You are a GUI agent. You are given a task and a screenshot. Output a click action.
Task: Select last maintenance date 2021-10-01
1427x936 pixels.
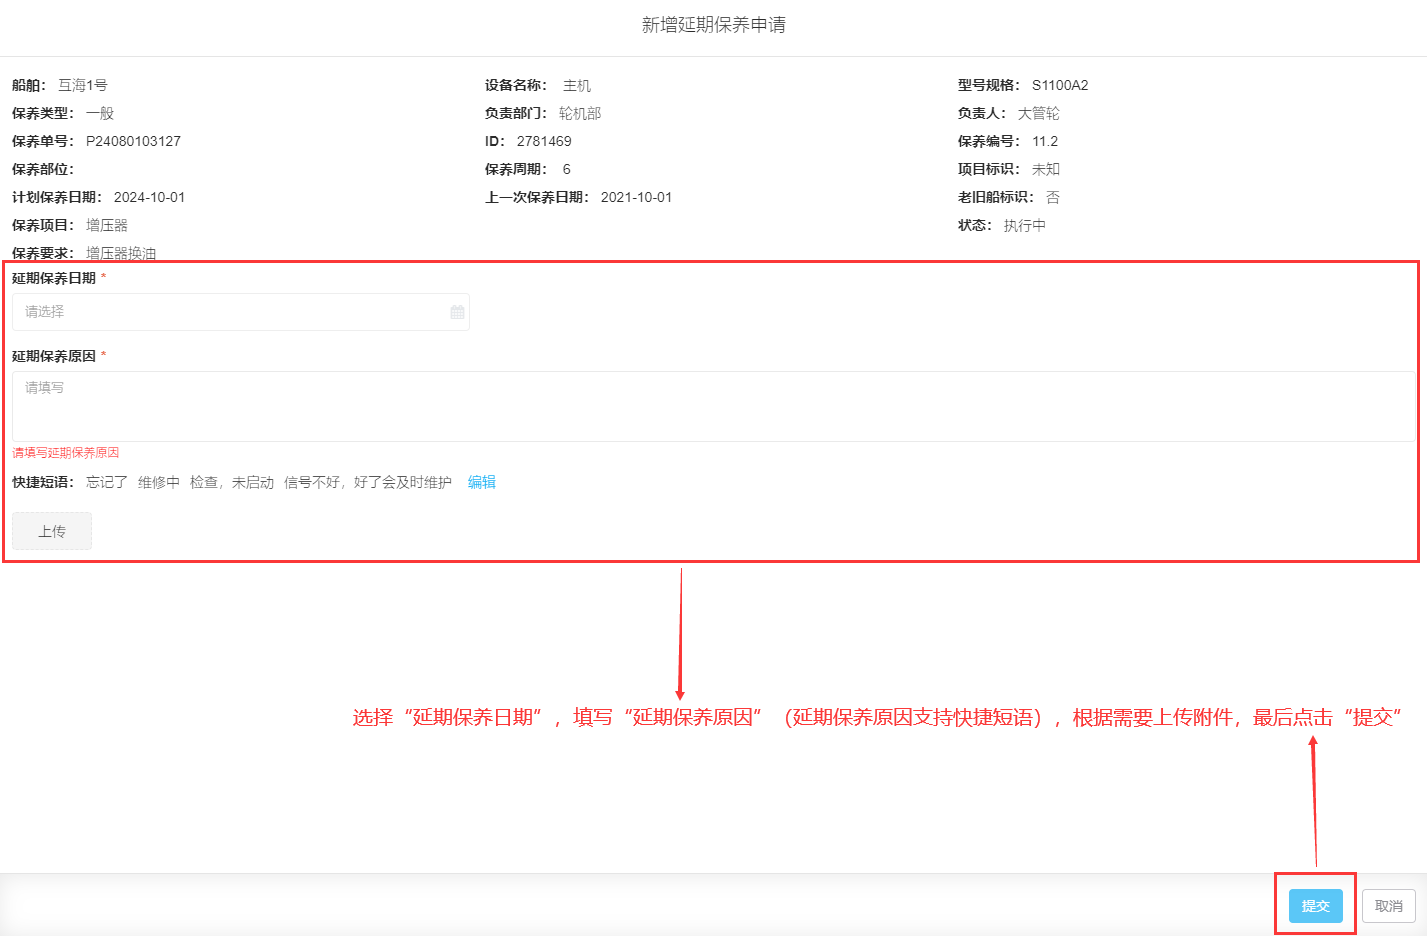(x=636, y=197)
